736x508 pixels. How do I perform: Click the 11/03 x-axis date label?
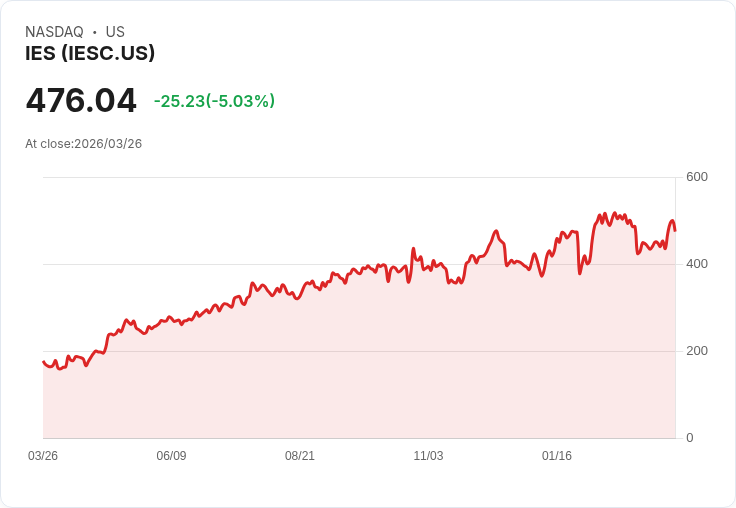pos(428,456)
